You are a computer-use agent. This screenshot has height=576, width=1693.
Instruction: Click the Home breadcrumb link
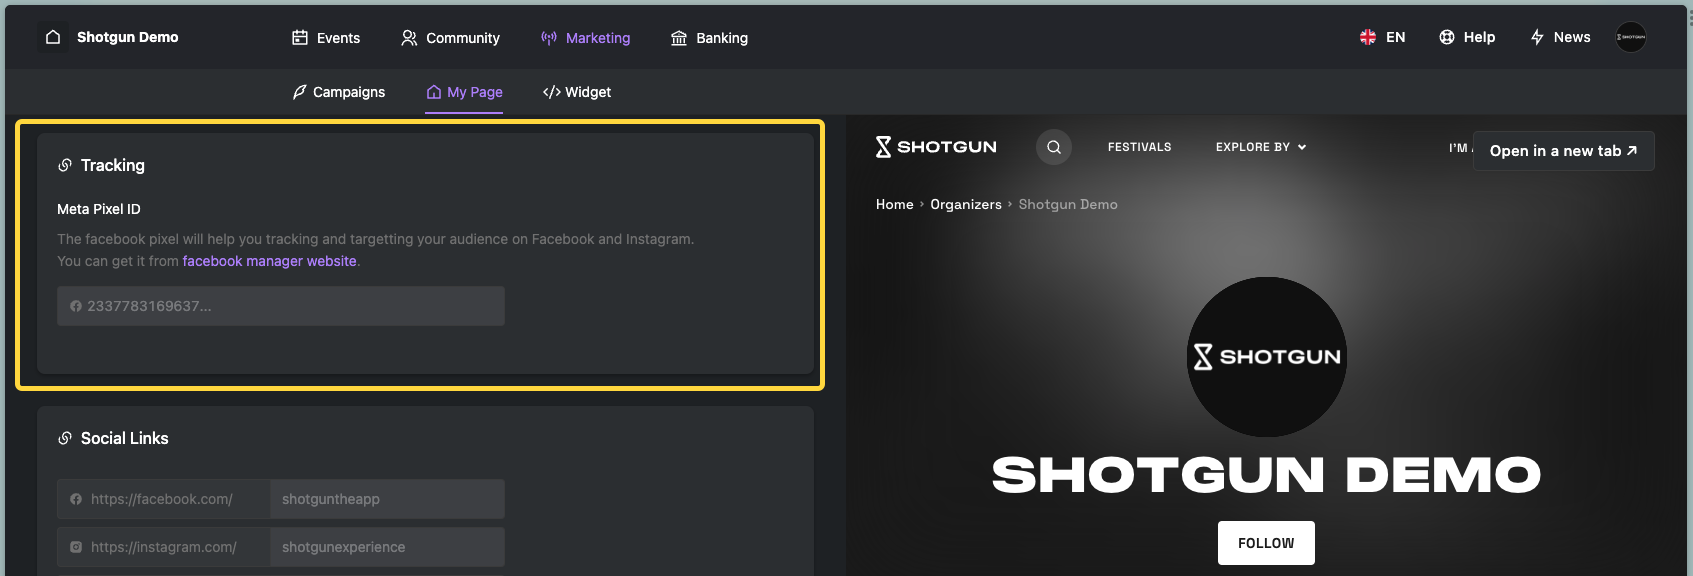[x=895, y=204]
